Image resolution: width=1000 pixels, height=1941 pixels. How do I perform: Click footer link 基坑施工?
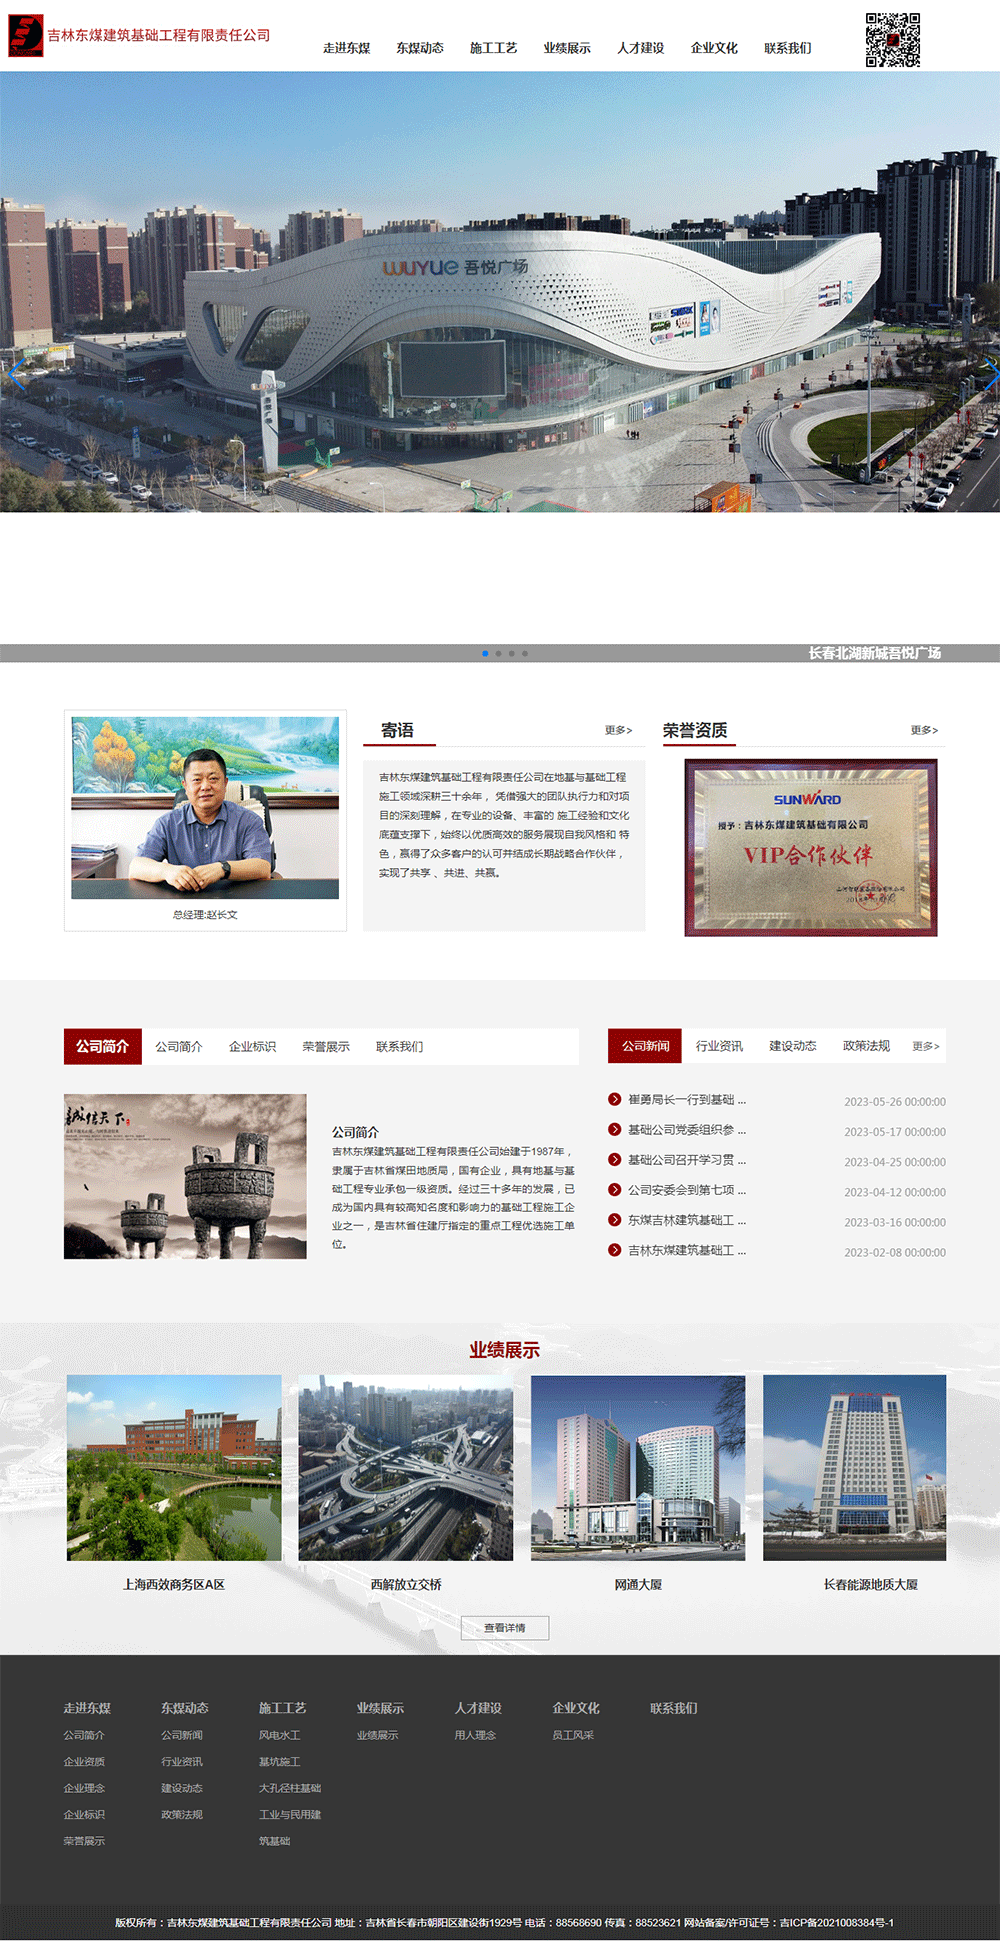[280, 1762]
